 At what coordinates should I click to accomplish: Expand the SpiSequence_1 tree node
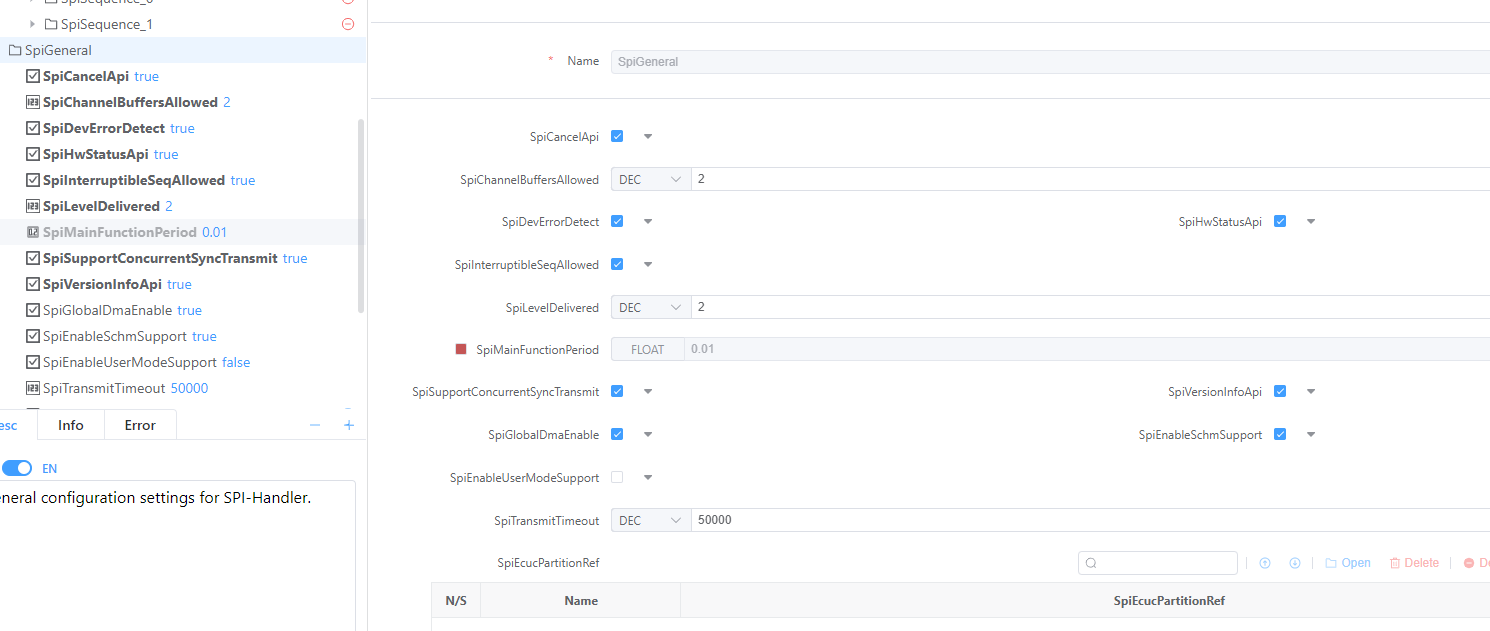click(33, 24)
